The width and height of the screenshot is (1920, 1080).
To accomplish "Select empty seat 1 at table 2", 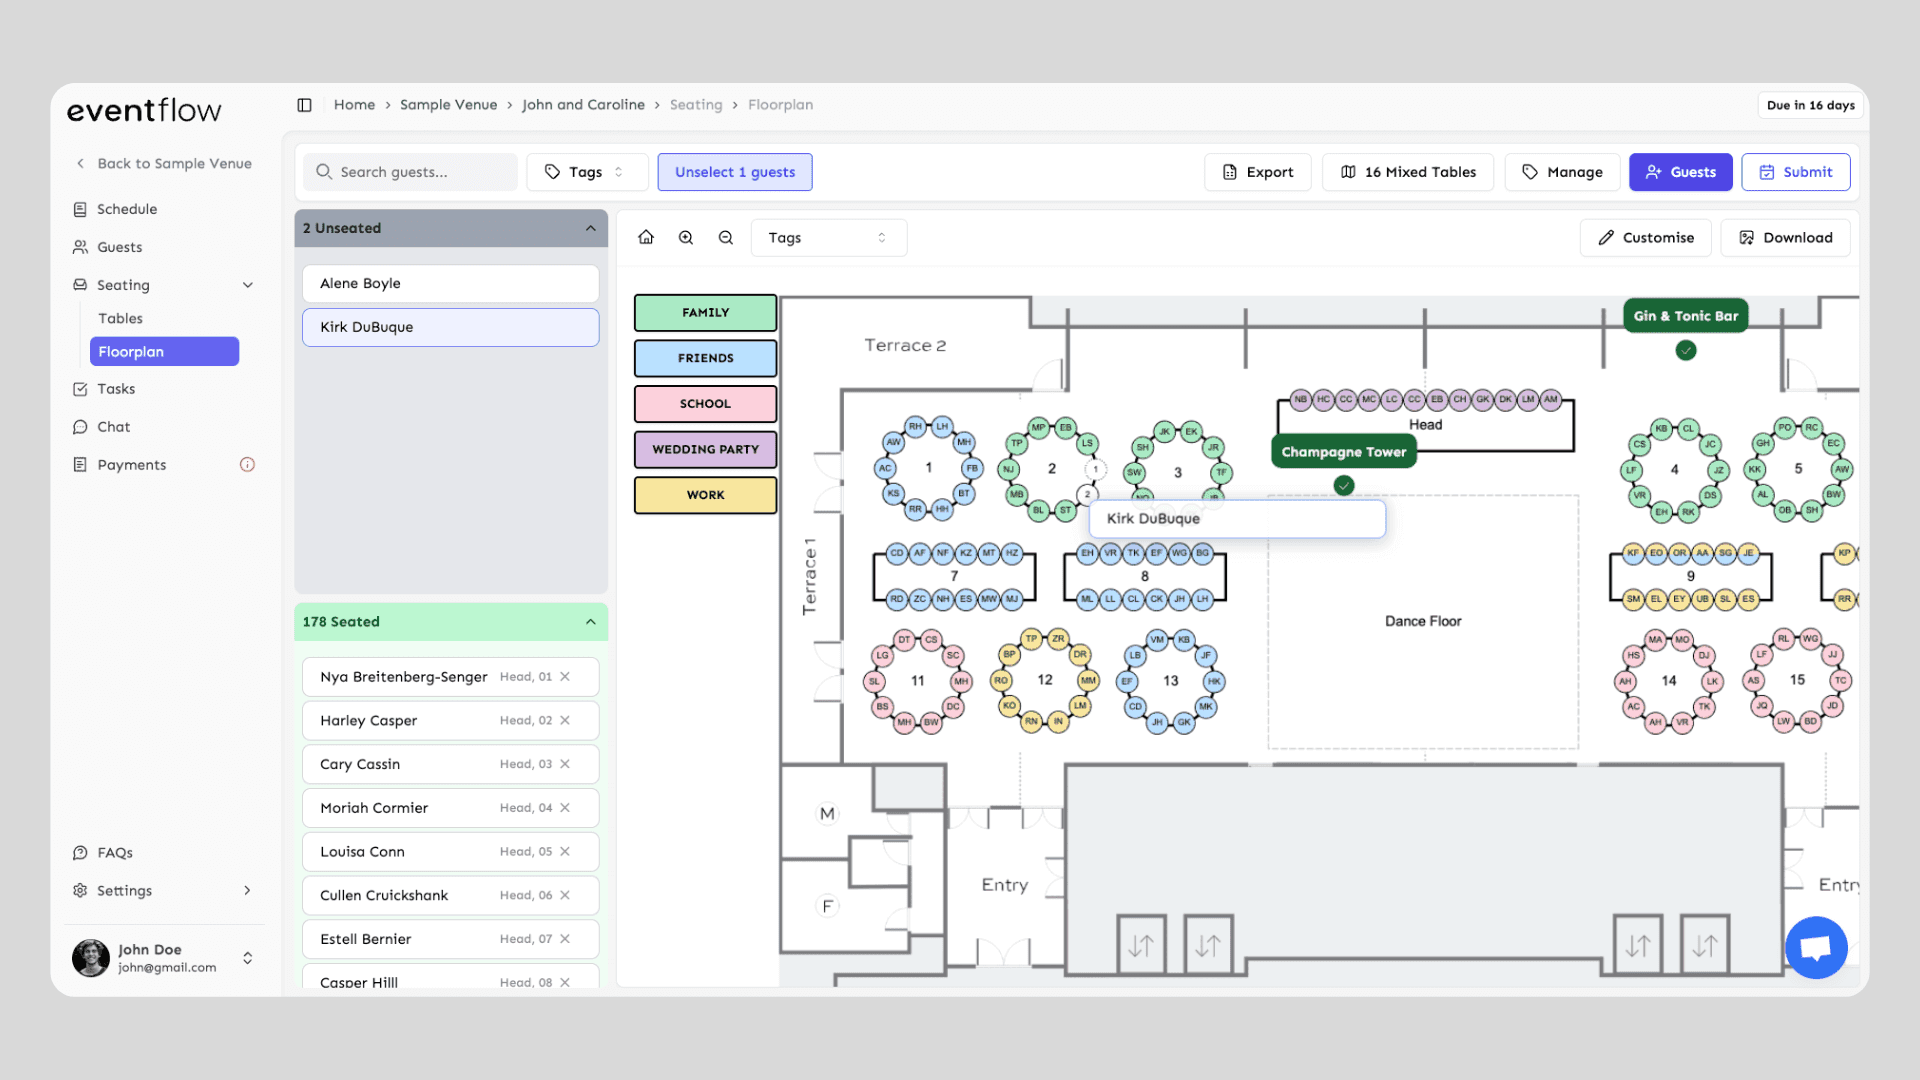I will (x=1095, y=469).
